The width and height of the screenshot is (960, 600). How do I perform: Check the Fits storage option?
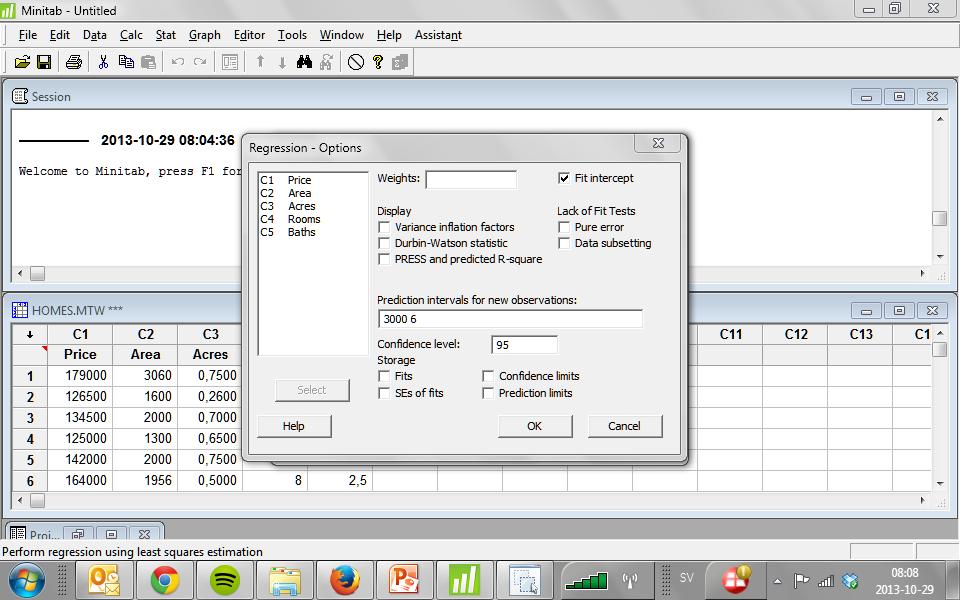pos(384,376)
